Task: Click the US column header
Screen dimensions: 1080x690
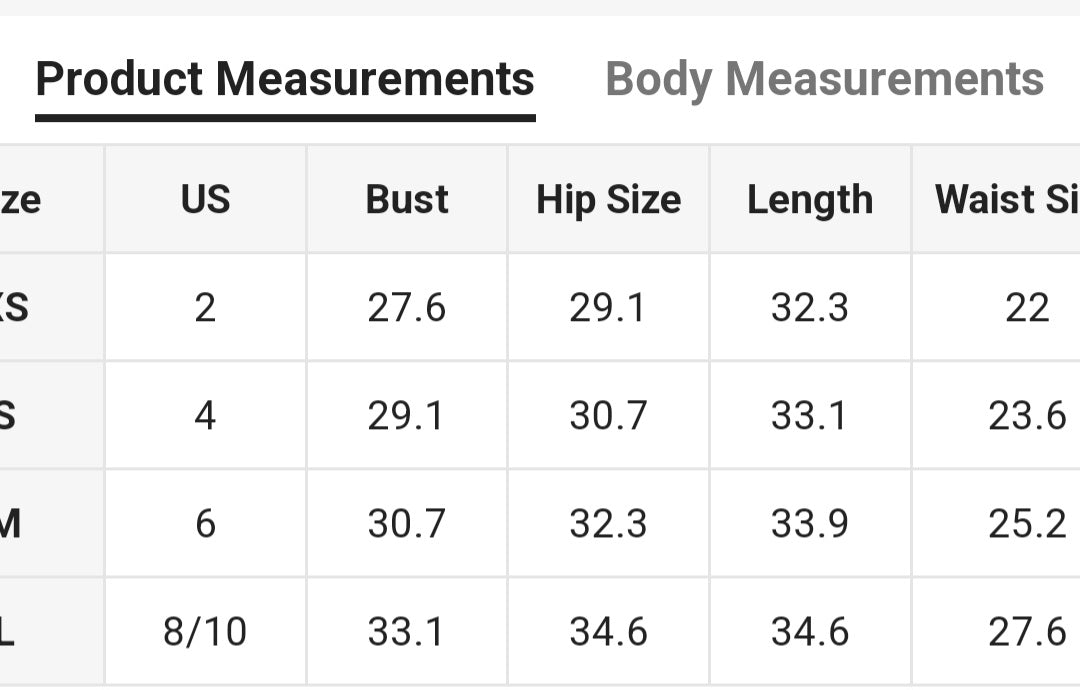Action: click(x=205, y=200)
